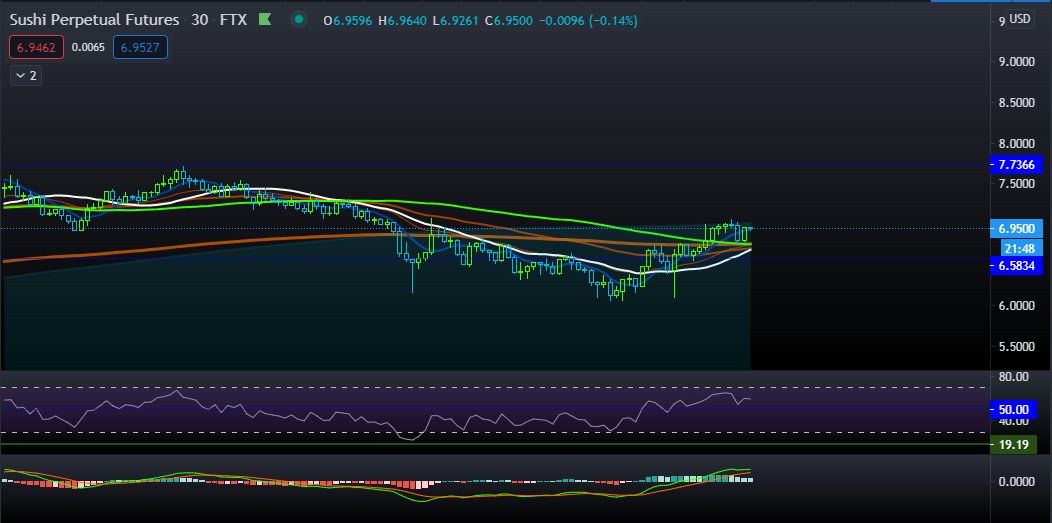Click the 7.5000 price axis label
1052x523 pixels.
(x=1017, y=184)
